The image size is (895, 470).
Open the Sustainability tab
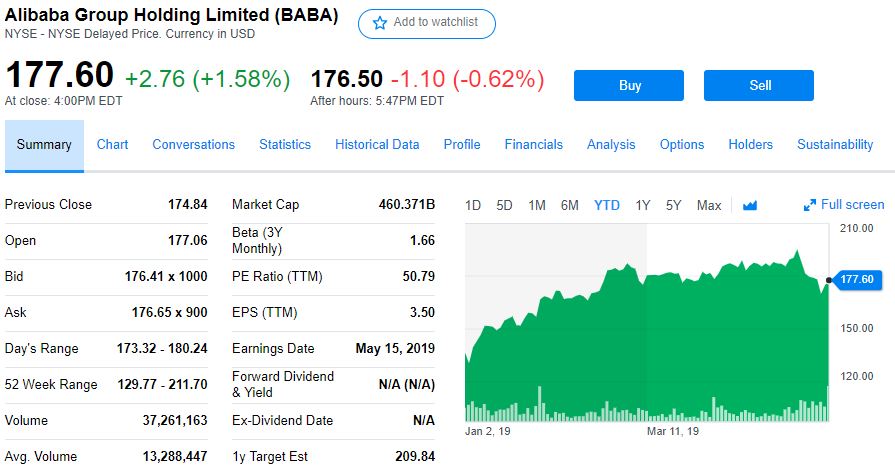835,144
